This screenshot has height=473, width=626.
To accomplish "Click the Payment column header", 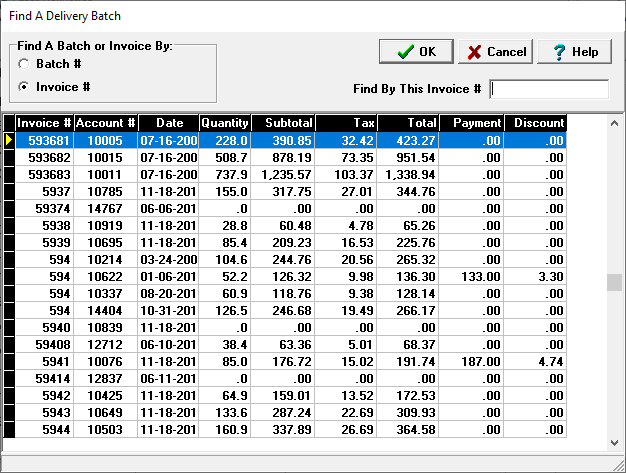I will tap(471, 123).
